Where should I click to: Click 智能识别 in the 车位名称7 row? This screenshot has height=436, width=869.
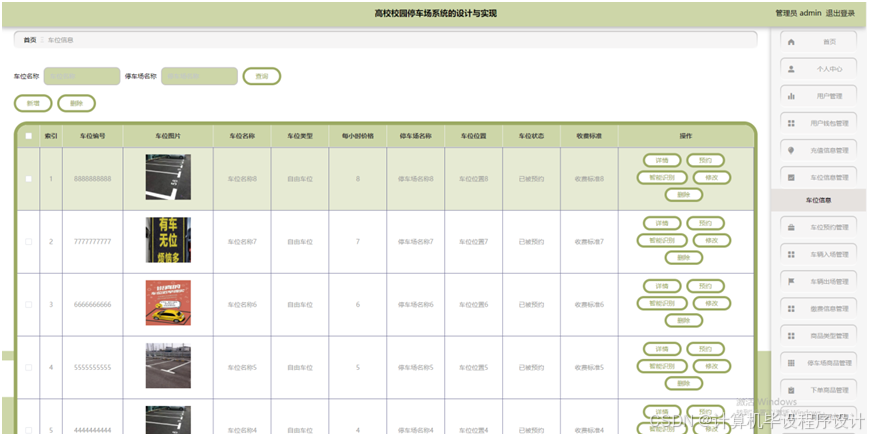pyautogui.click(x=662, y=240)
